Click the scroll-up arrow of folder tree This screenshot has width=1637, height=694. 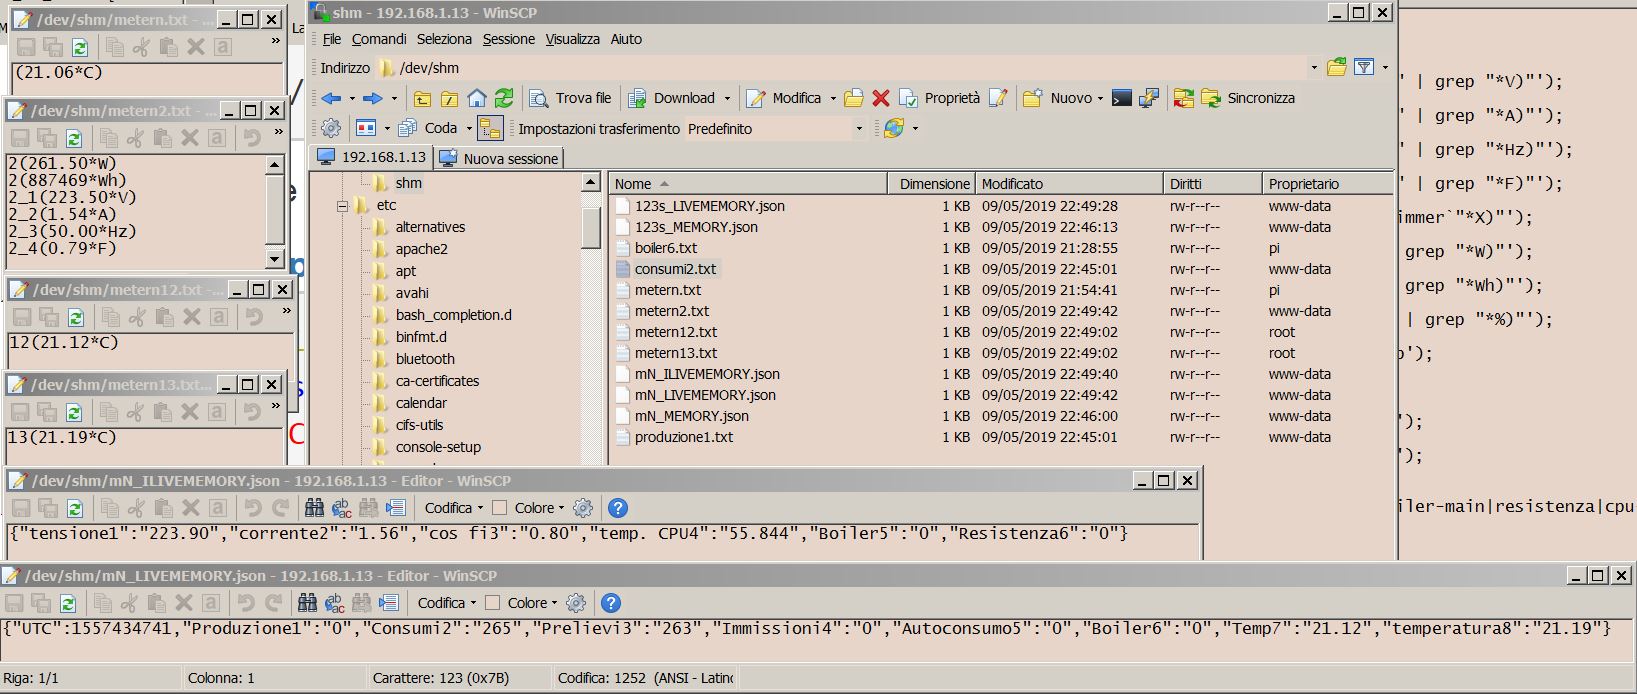pyautogui.click(x=590, y=183)
